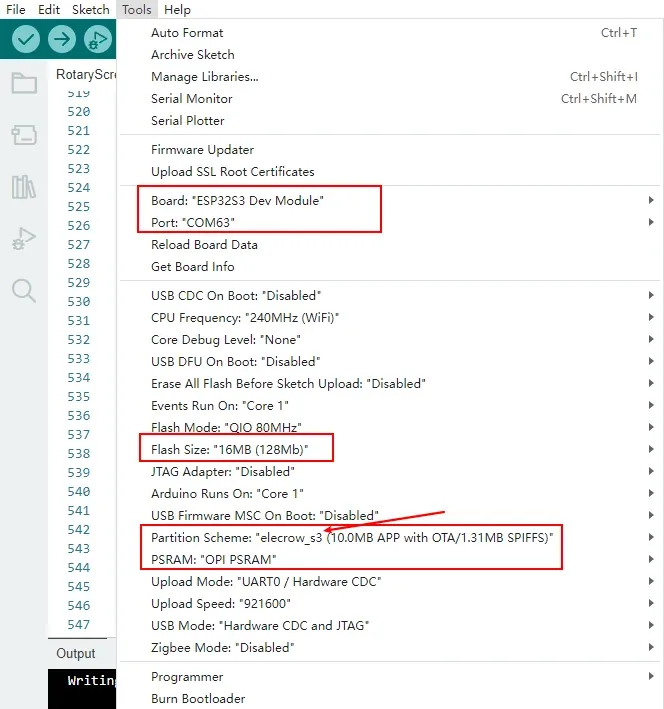Click line number 540 in gutter

click(x=79, y=492)
